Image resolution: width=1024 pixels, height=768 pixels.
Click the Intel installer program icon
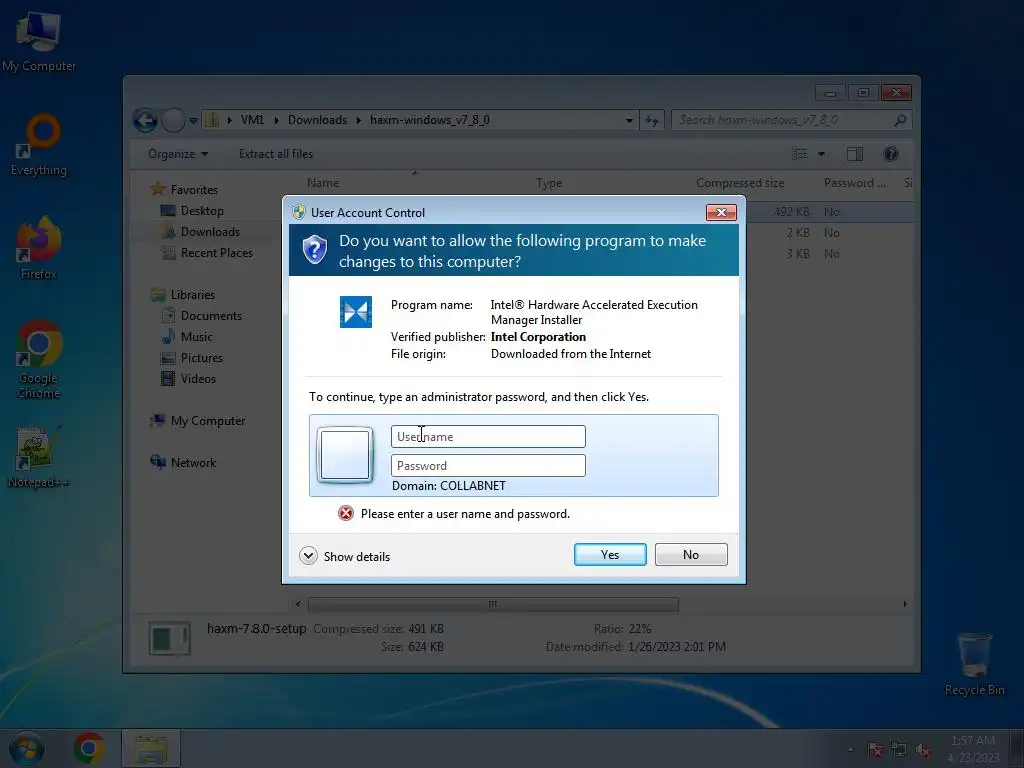click(355, 312)
